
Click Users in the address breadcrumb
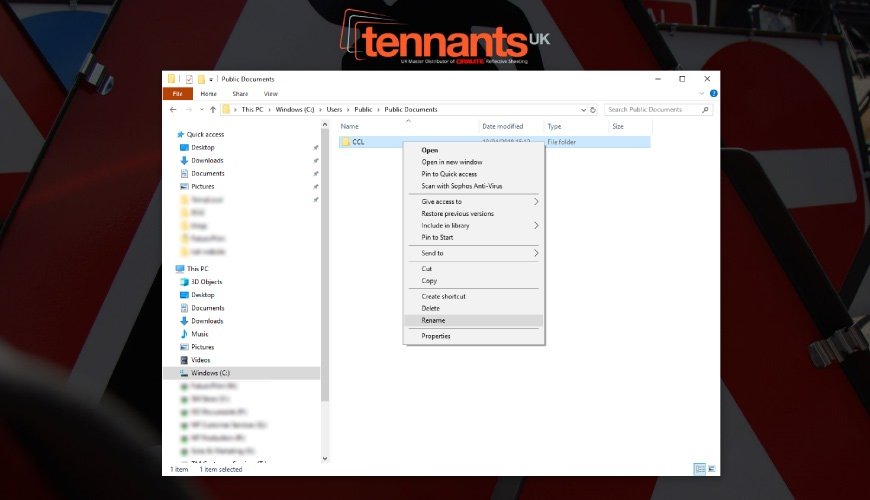335,110
